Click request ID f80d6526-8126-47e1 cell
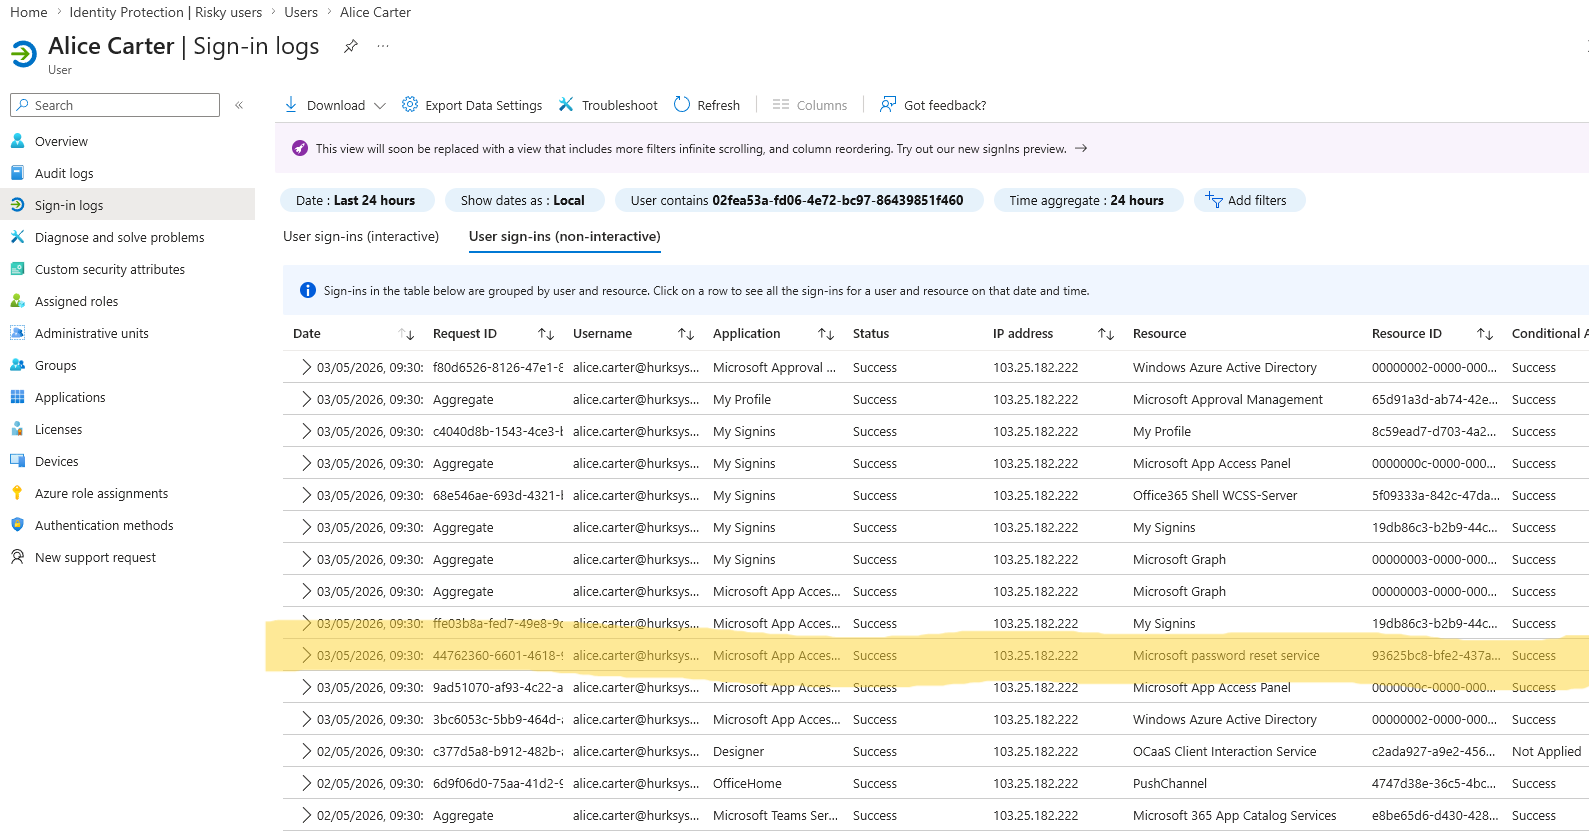This screenshot has height=834, width=1589. (498, 367)
